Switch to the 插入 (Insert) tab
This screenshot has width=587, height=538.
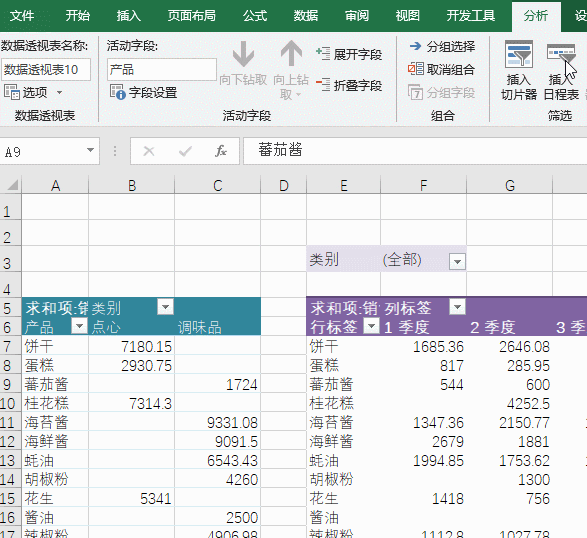128,16
